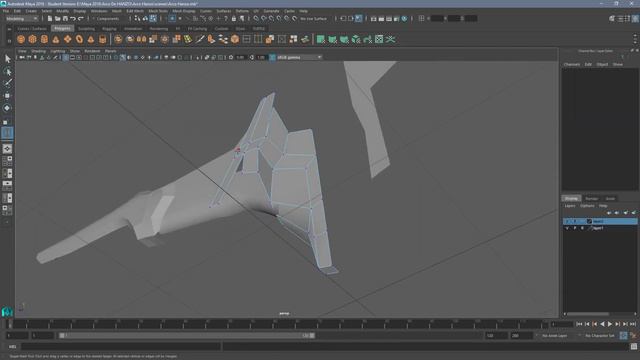640x360 pixels.
Task: Select the Paint Selection tool in toolbox
Action: (x=7, y=83)
